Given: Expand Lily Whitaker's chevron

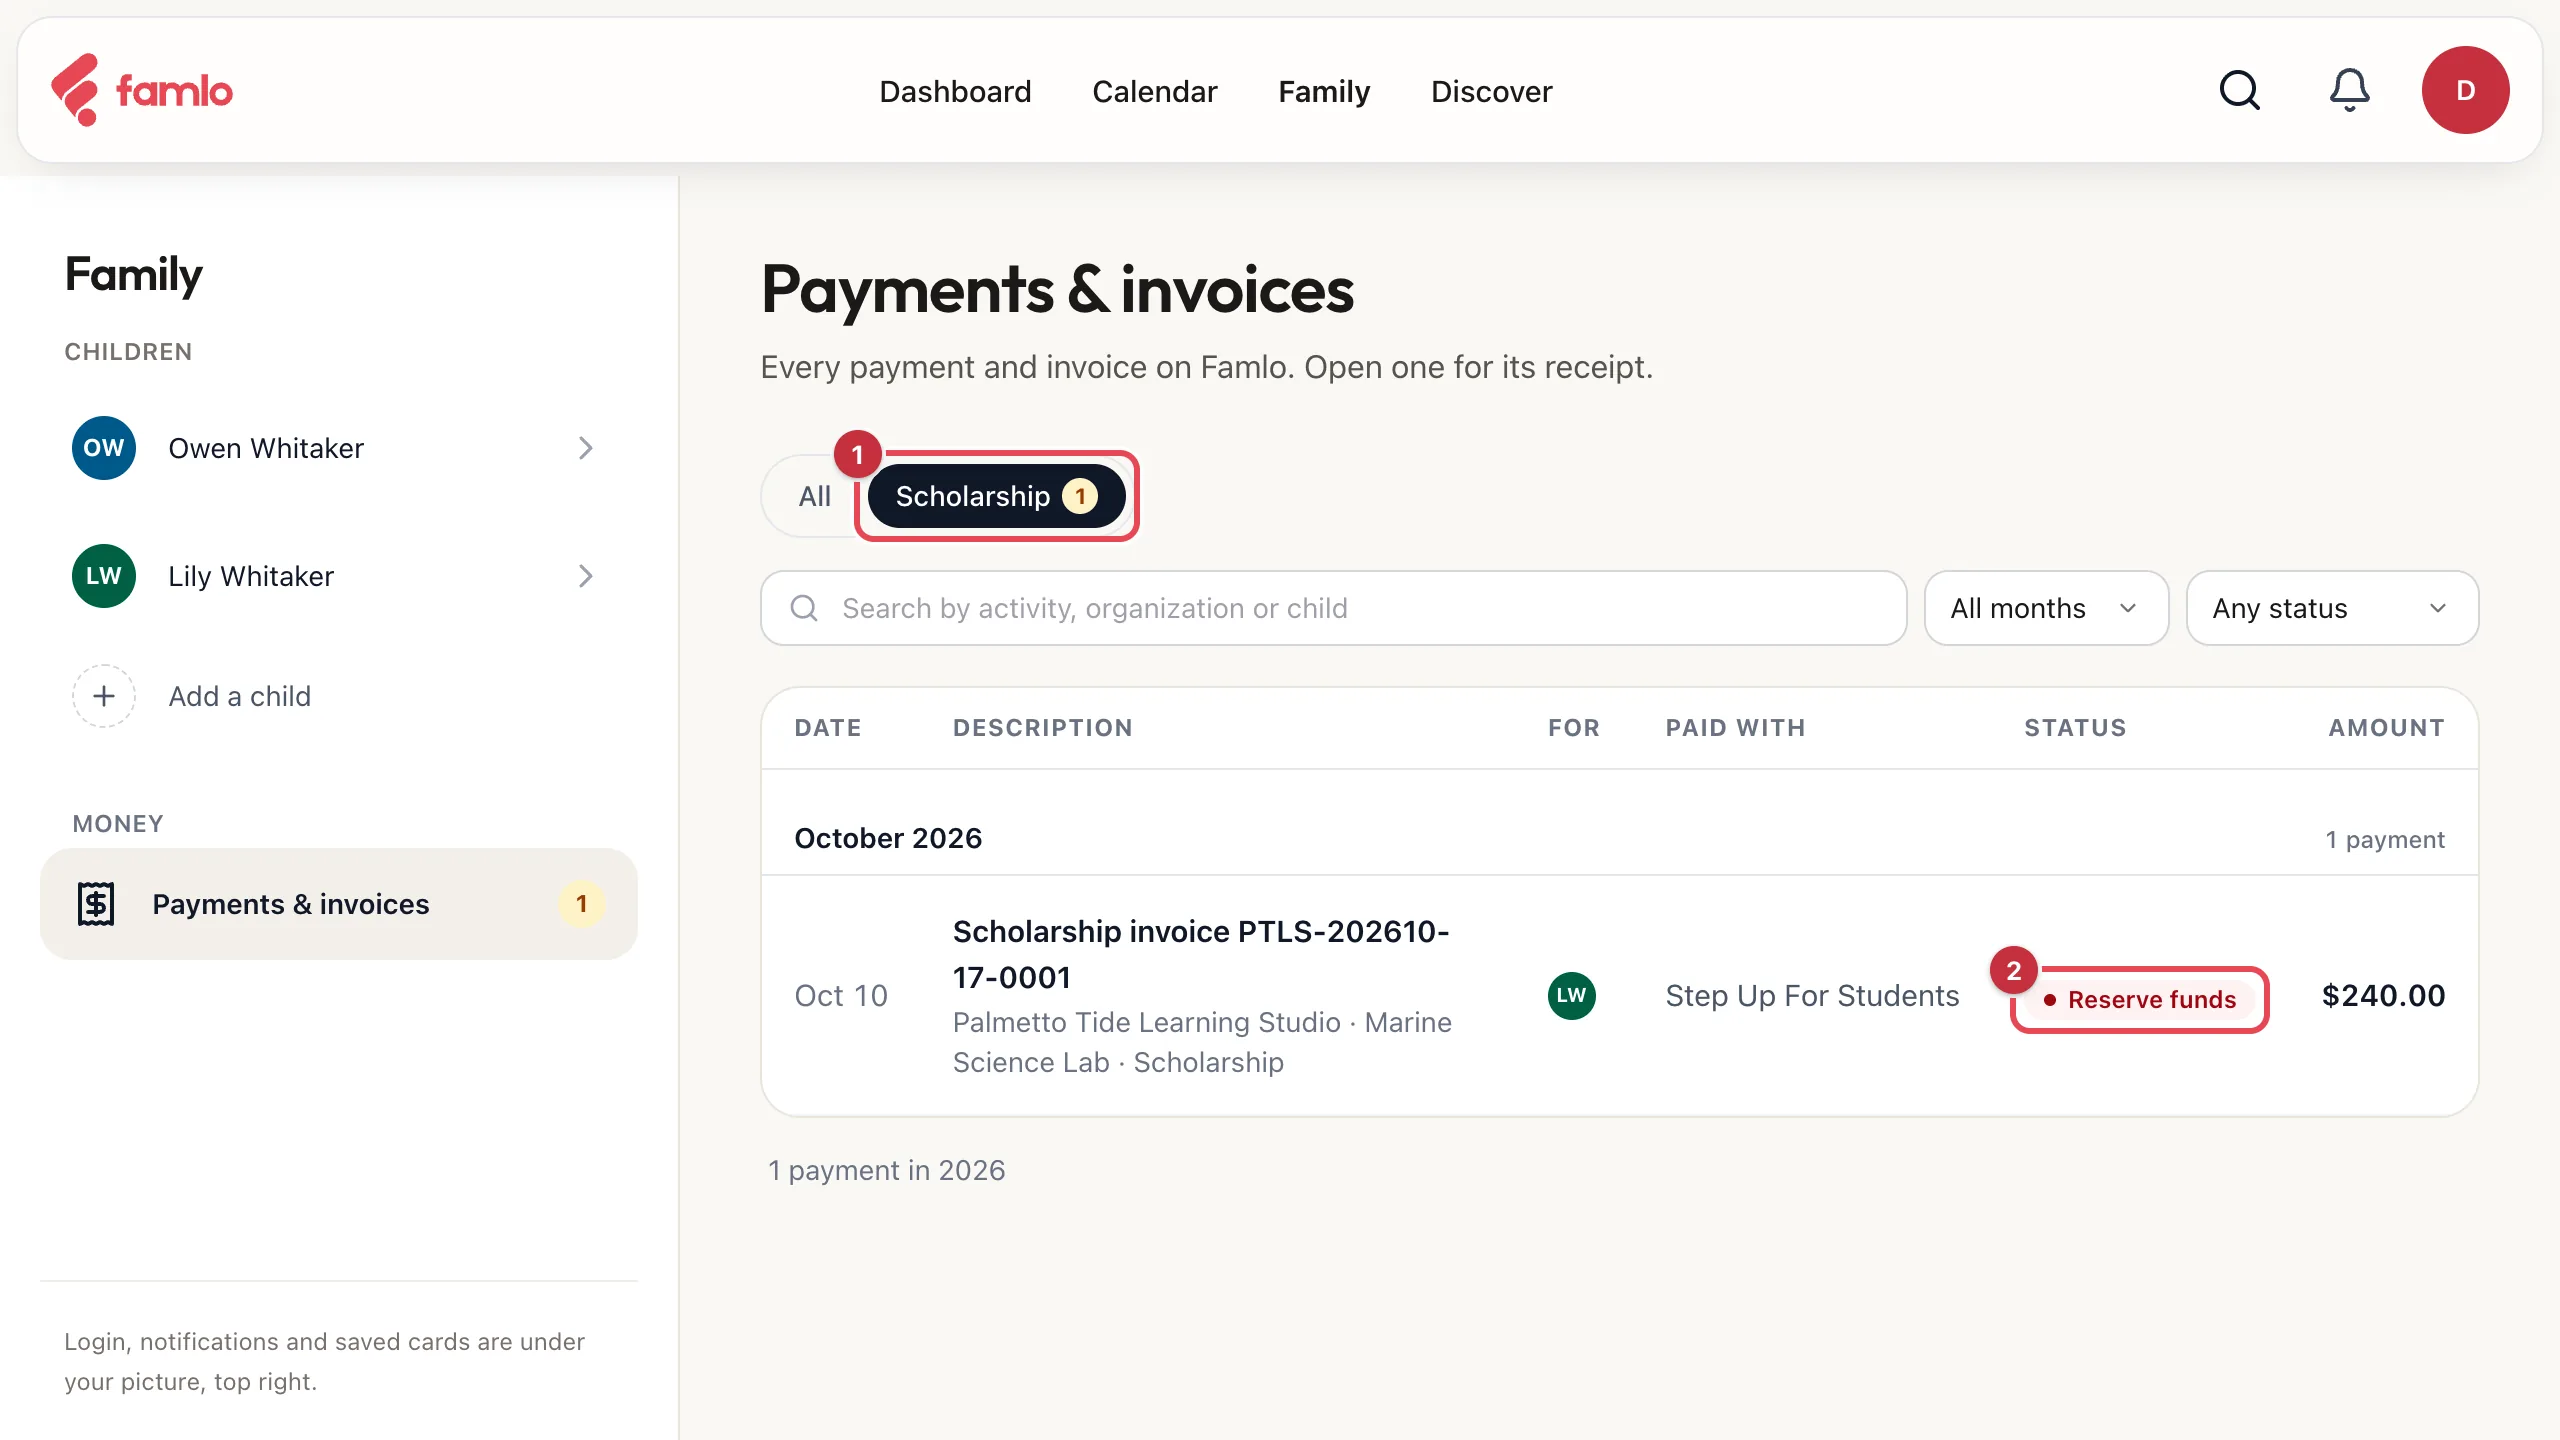Looking at the screenshot, I should coord(586,576).
